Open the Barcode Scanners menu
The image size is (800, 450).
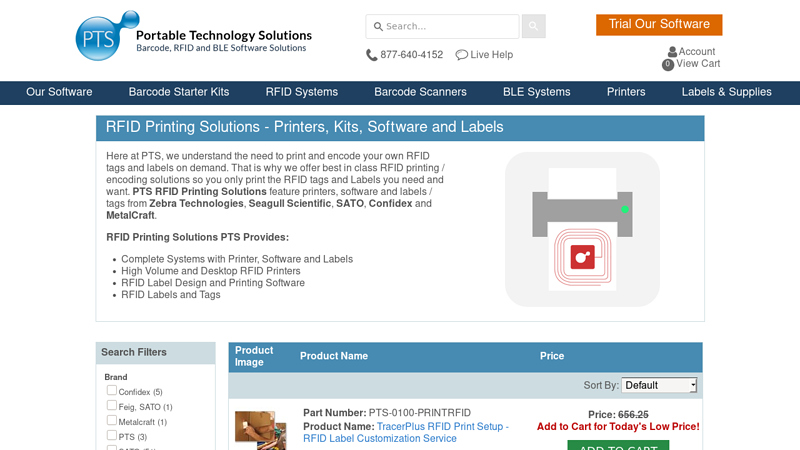[420, 92]
